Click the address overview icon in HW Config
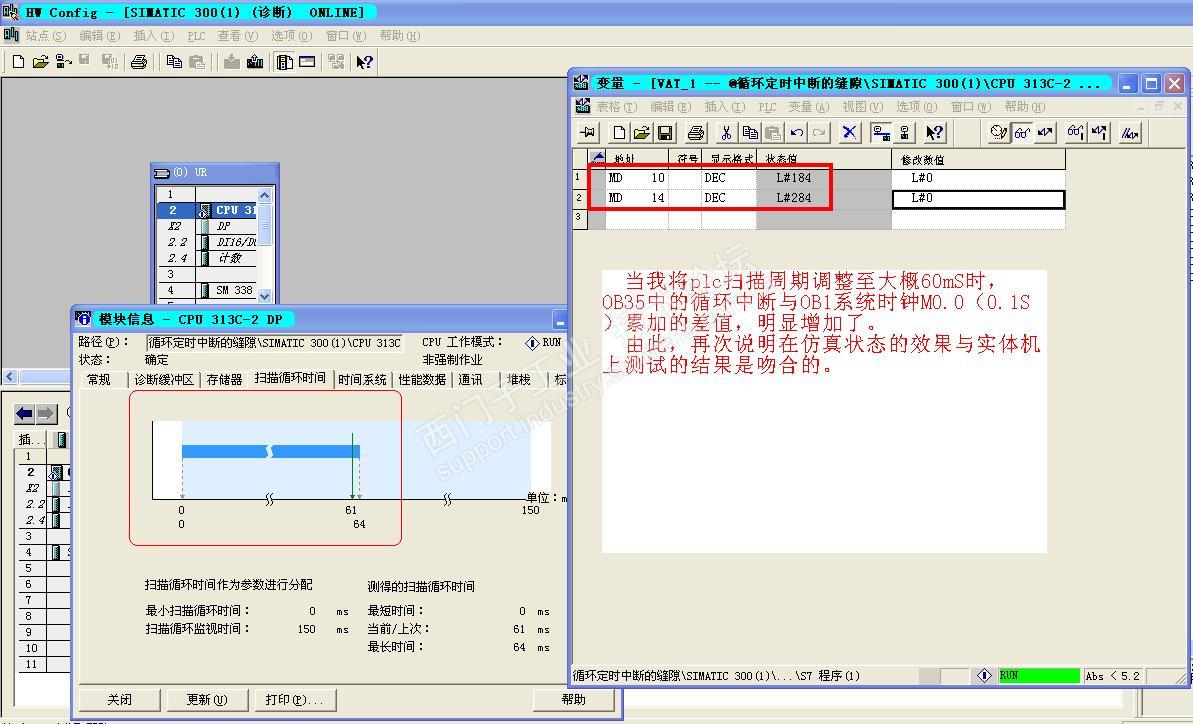Viewport: 1193px width, 724px height. pyautogui.click(x=307, y=62)
